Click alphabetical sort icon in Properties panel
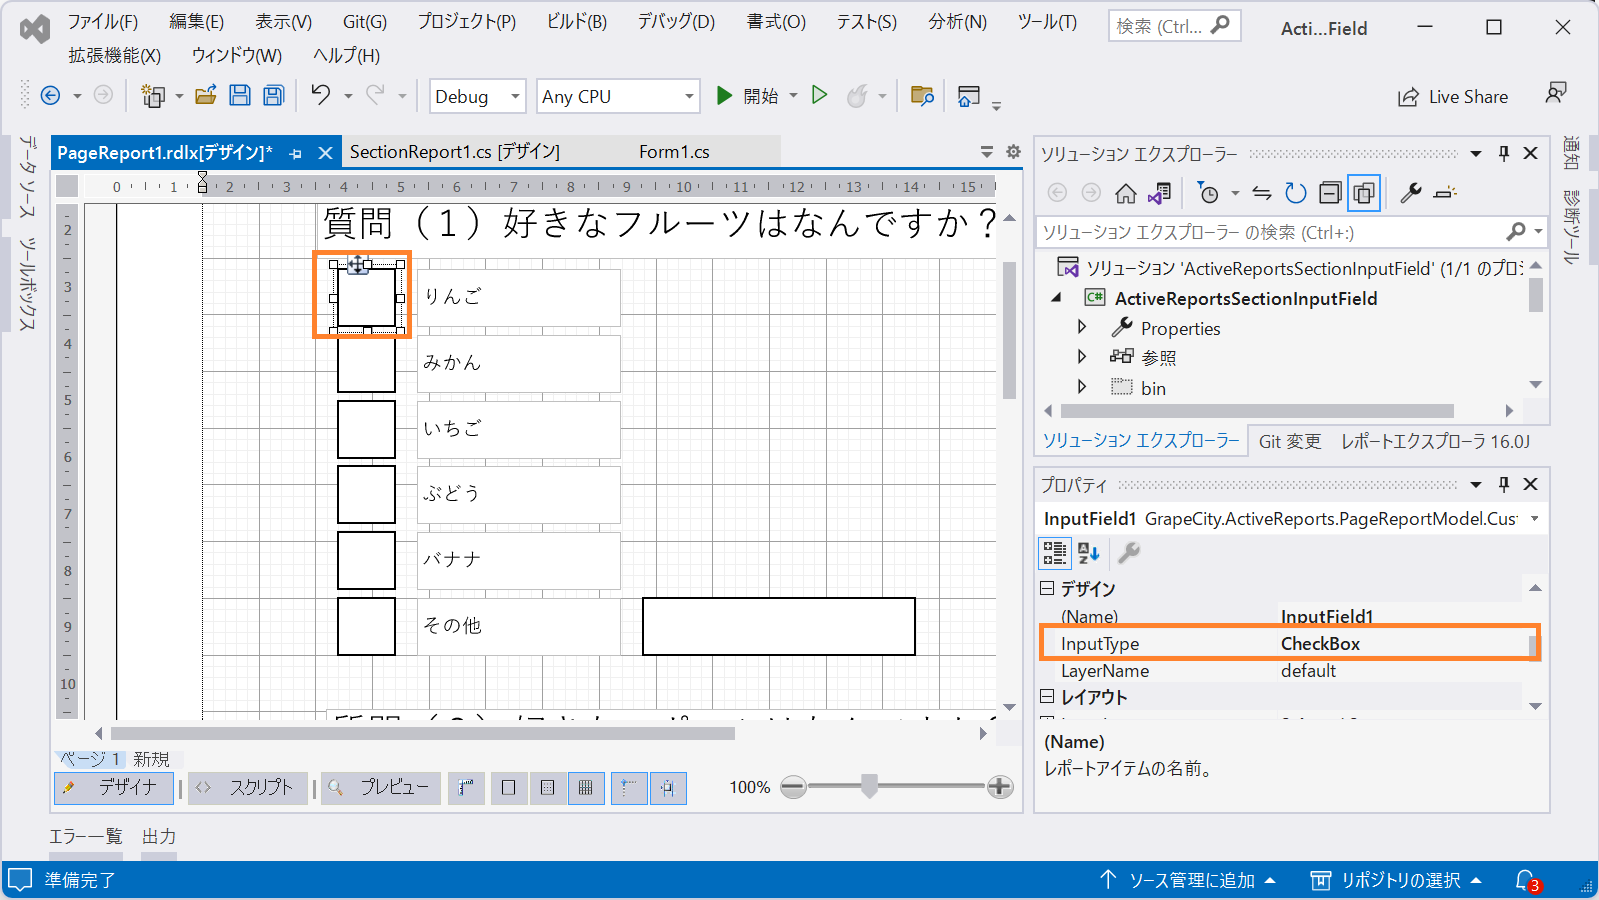 [1089, 553]
